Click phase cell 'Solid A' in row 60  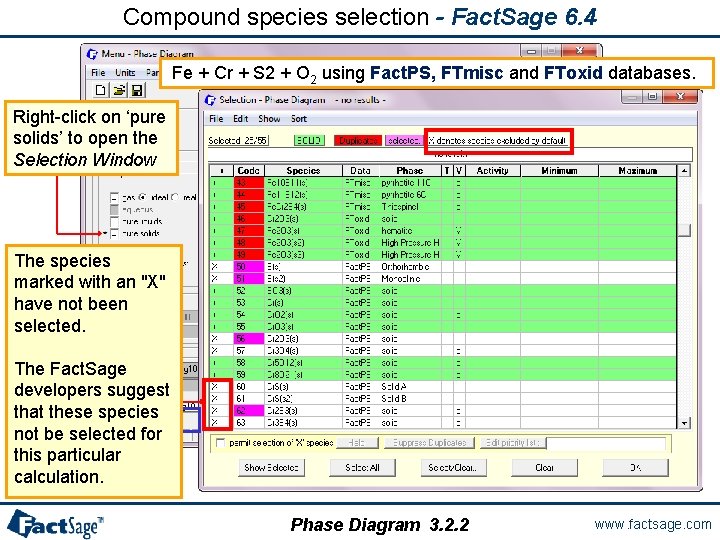(x=410, y=387)
